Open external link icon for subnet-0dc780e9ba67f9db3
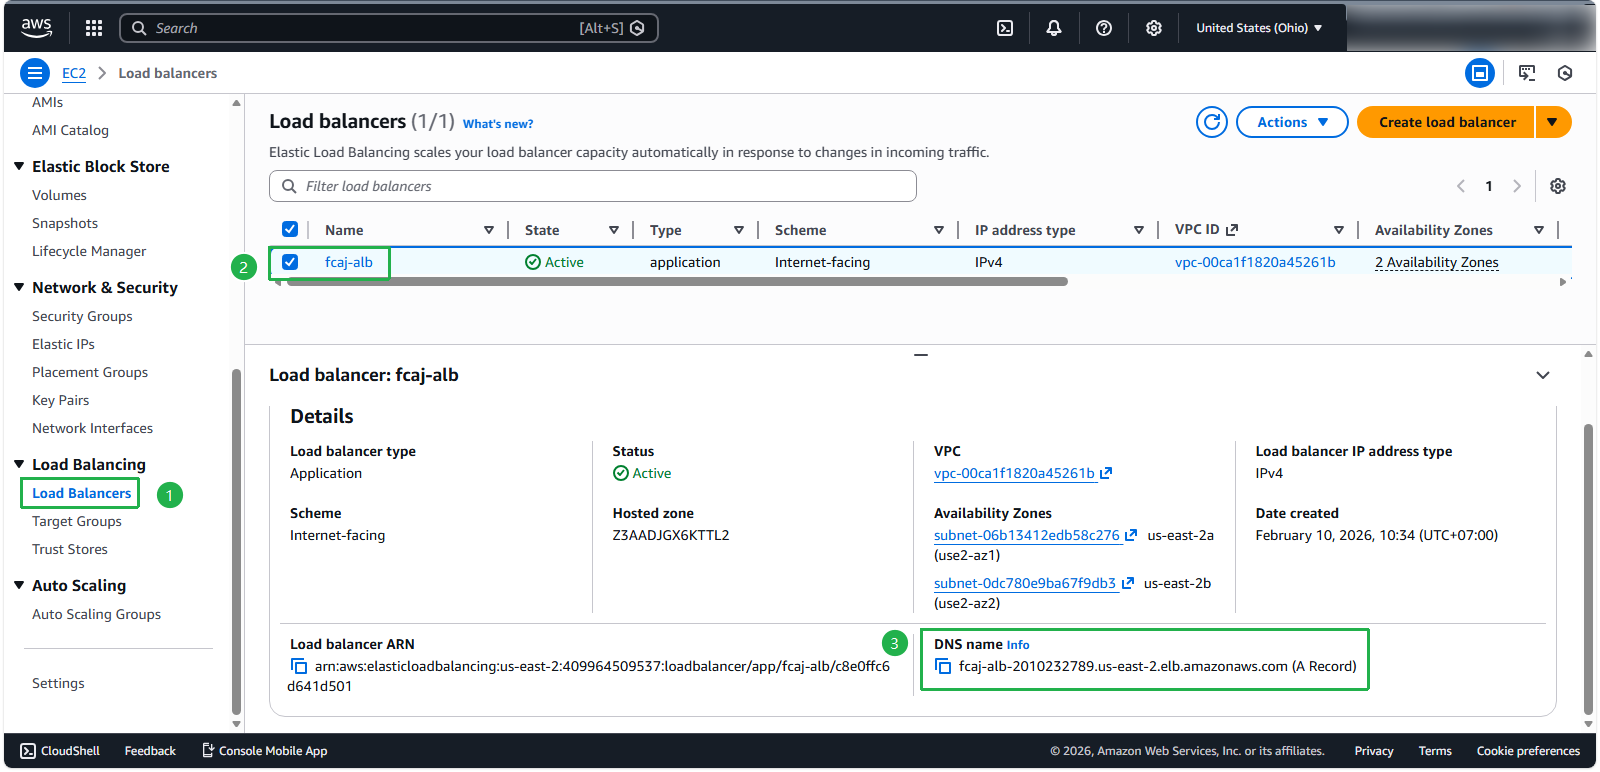The width and height of the screenshot is (1600, 772). (1128, 584)
